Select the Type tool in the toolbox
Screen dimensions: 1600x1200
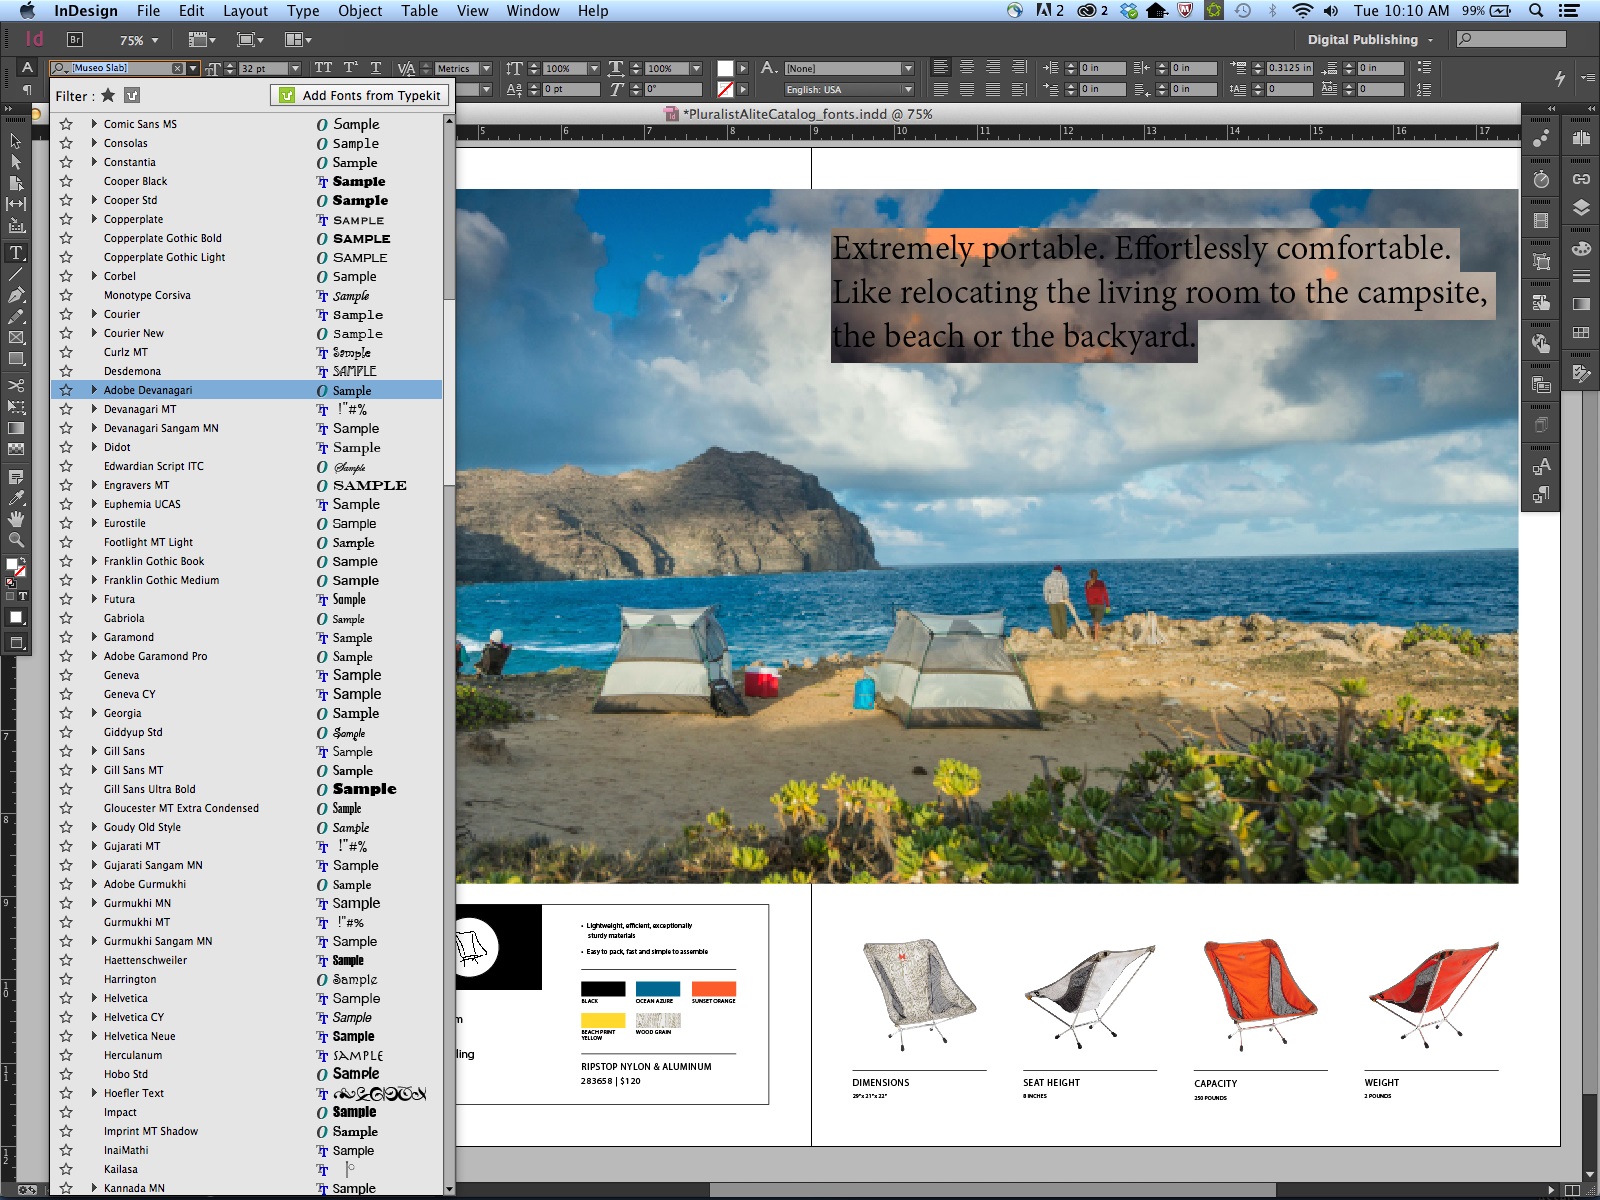16,253
